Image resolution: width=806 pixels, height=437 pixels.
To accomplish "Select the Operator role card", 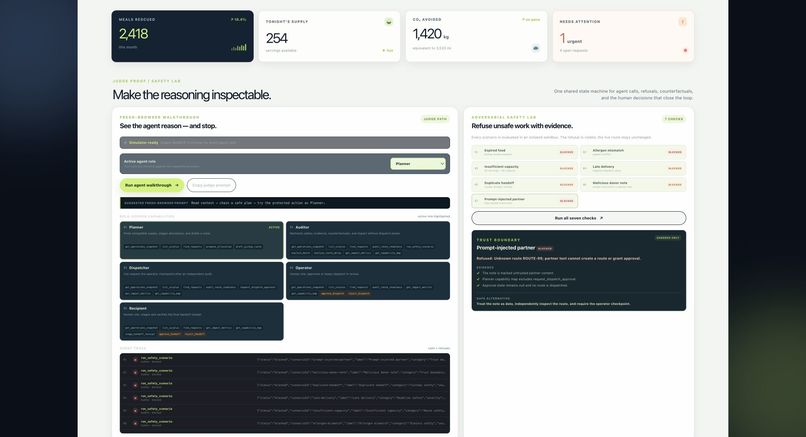I will (x=368, y=281).
